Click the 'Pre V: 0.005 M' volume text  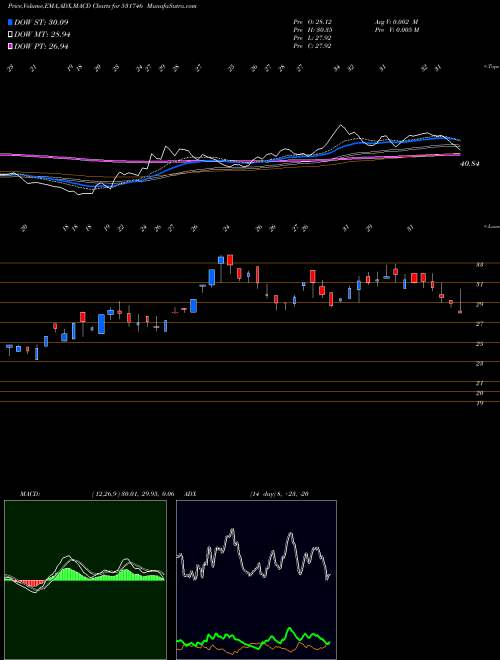(x=396, y=30)
